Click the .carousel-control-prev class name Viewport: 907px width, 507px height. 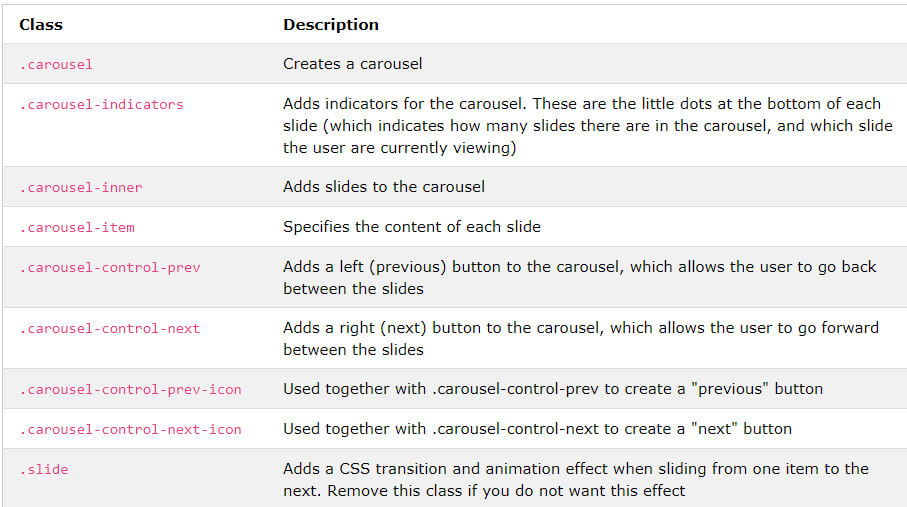tap(110, 267)
